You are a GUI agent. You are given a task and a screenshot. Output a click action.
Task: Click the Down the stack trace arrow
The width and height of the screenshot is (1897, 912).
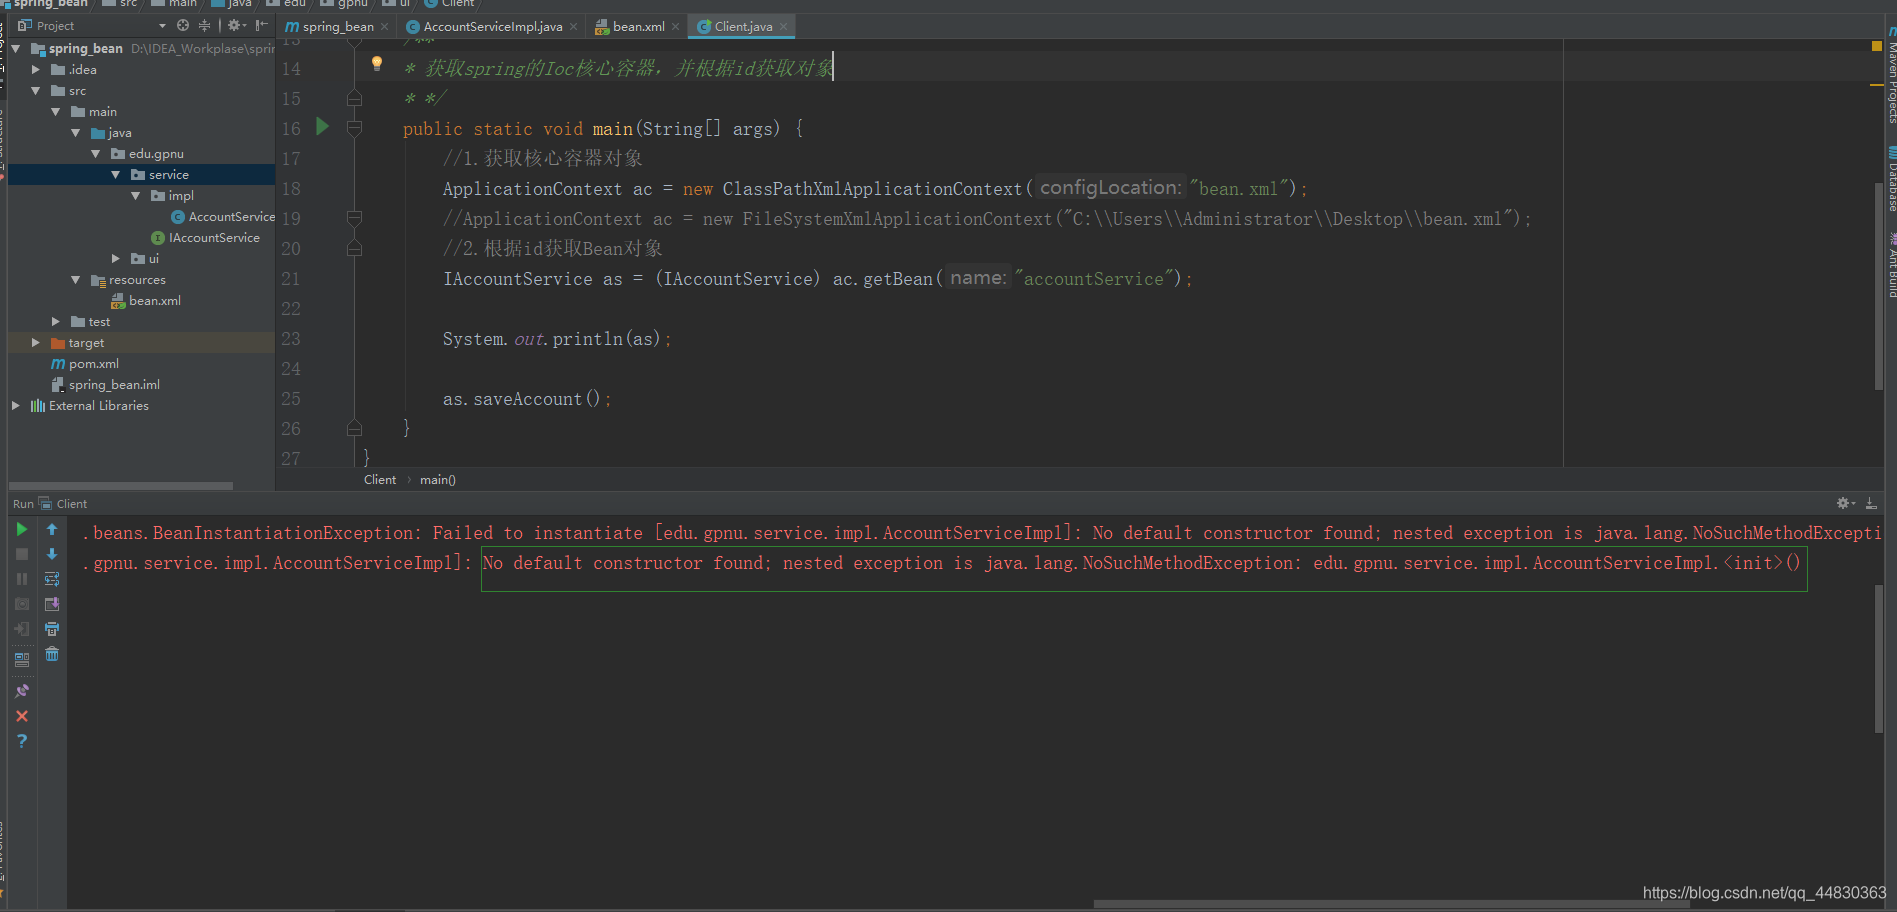click(x=52, y=554)
